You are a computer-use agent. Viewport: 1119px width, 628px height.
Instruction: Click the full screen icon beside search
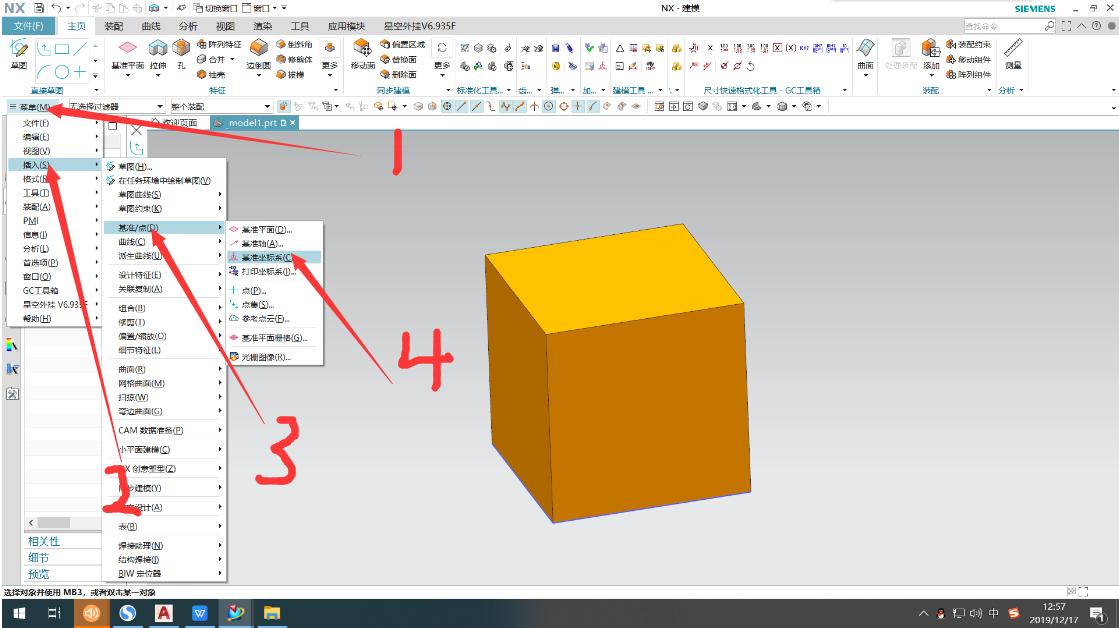(x=1066, y=26)
